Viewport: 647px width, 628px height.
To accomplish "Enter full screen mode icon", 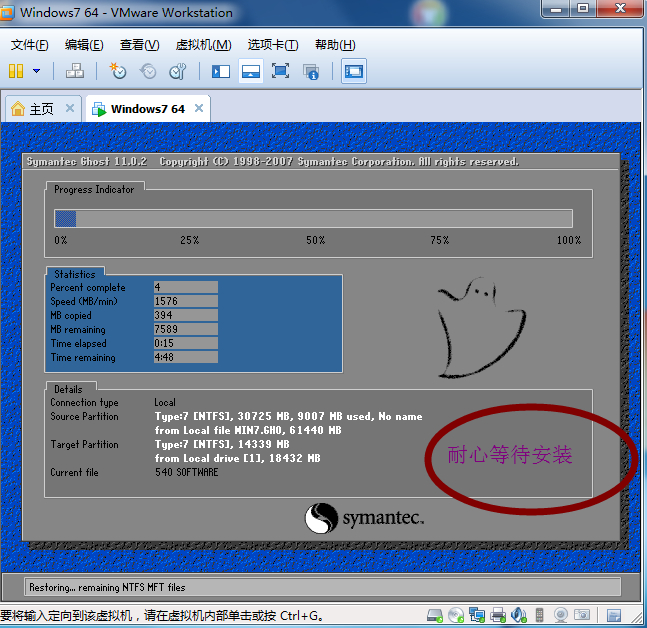I will (280, 71).
